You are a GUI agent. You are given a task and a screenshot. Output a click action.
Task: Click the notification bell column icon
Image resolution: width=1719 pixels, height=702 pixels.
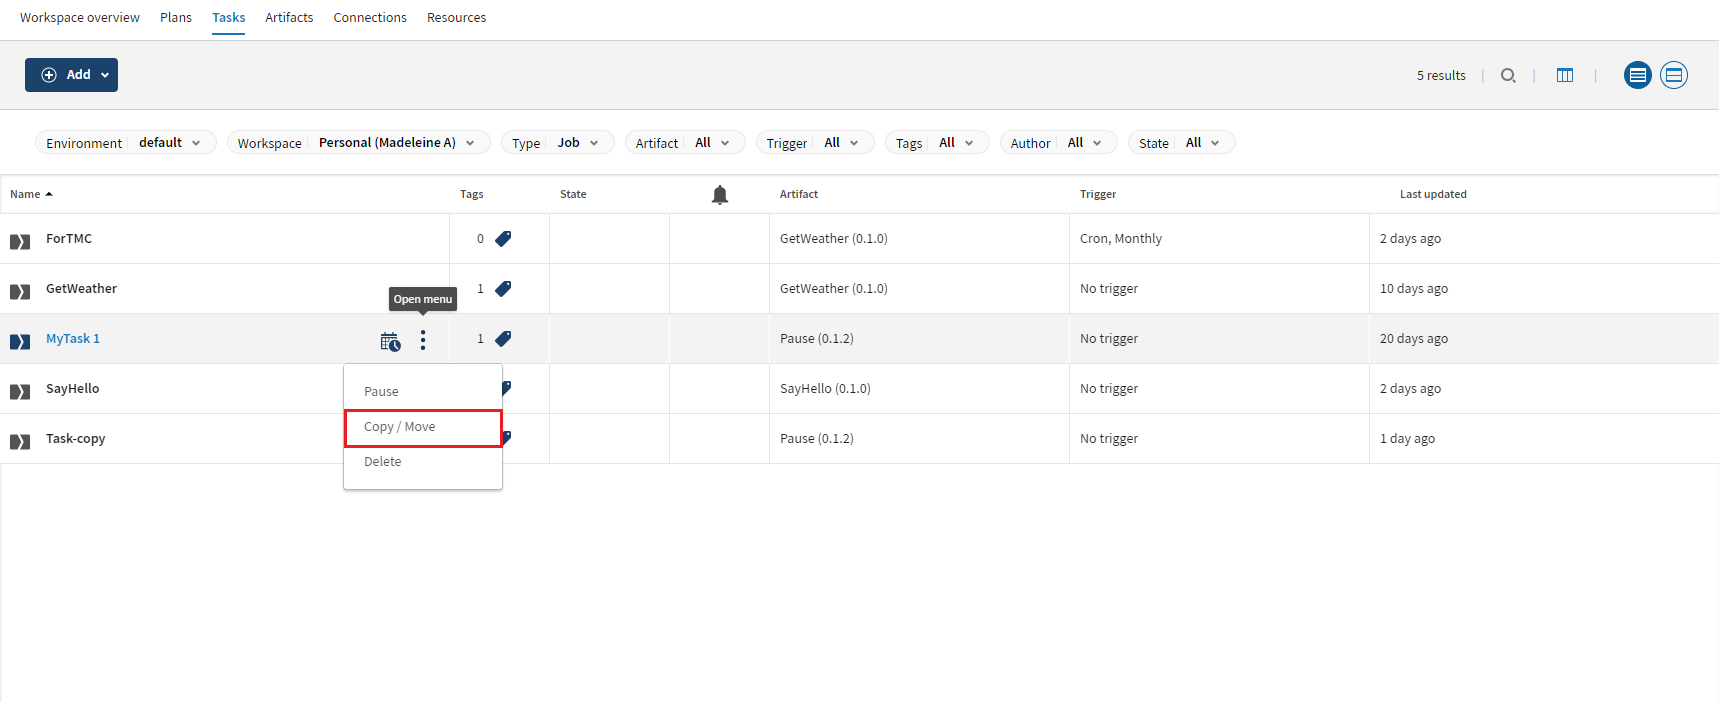(719, 195)
